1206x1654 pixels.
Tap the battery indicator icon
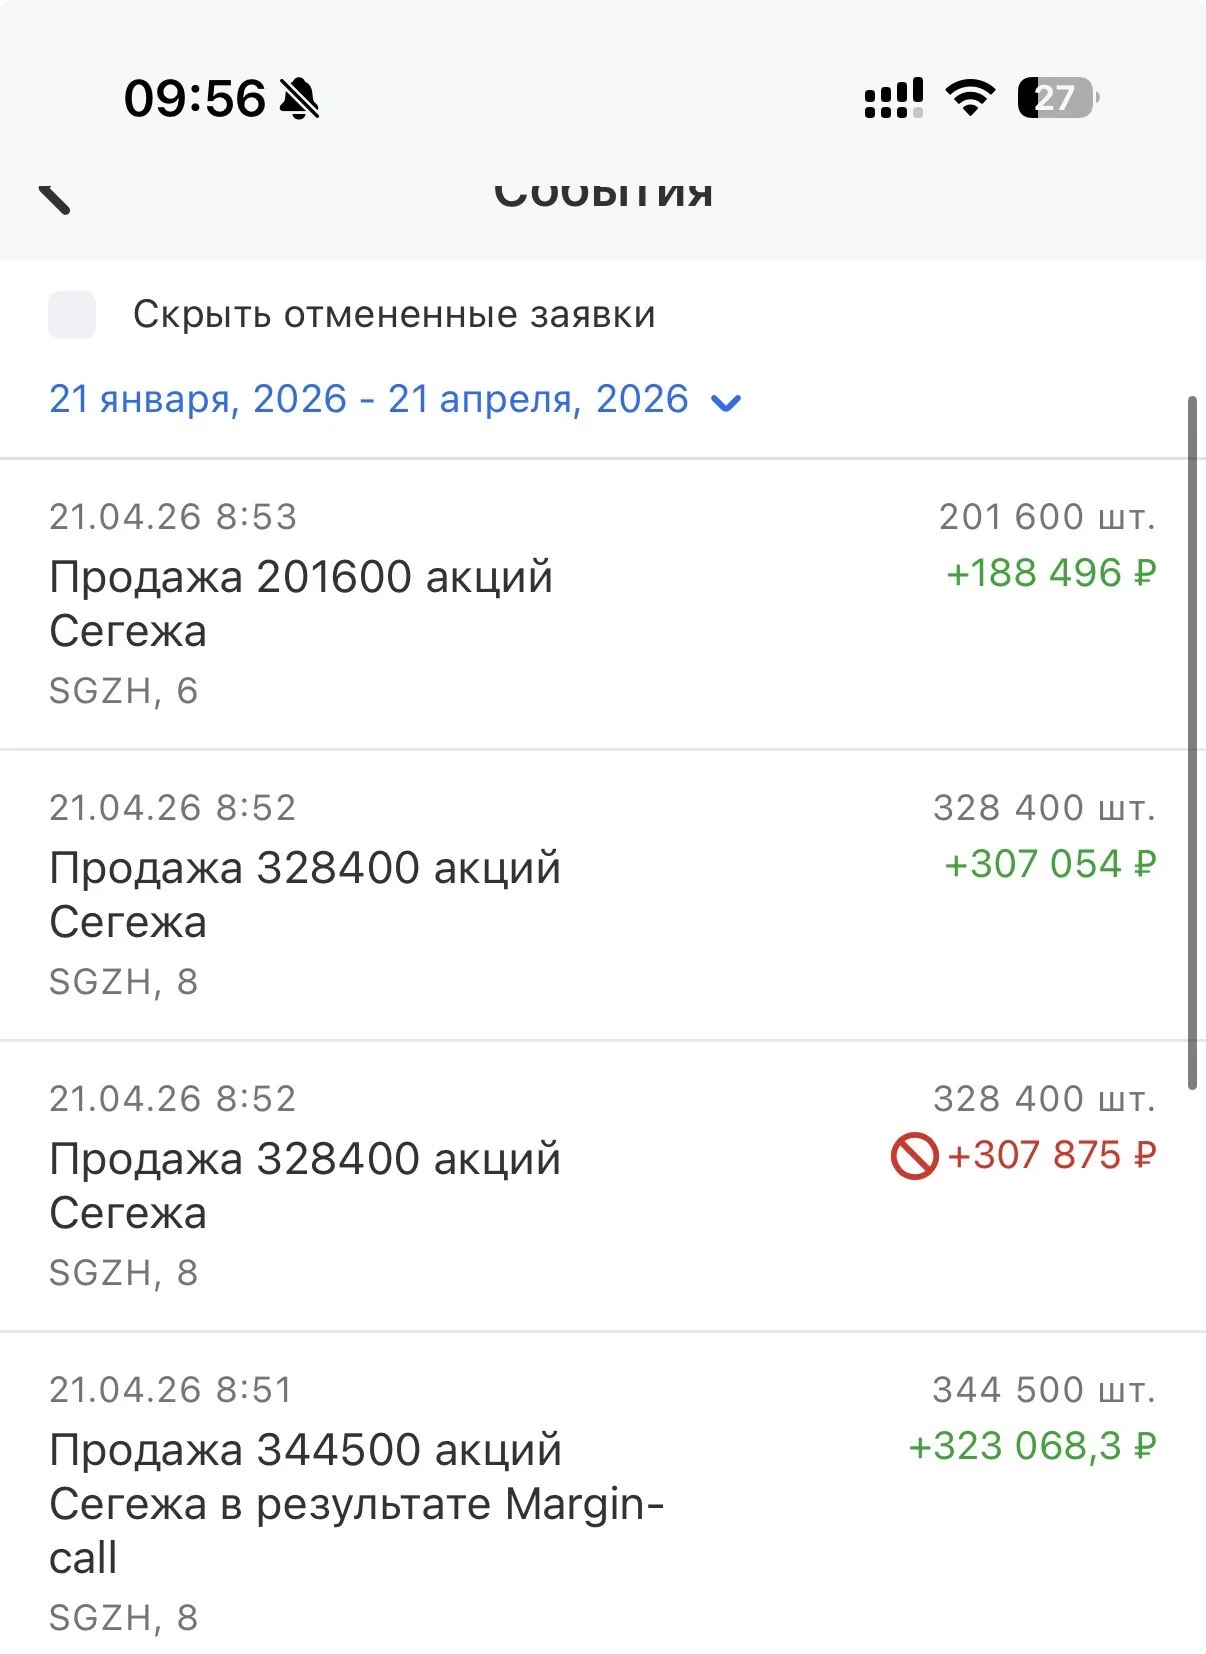1058,98
